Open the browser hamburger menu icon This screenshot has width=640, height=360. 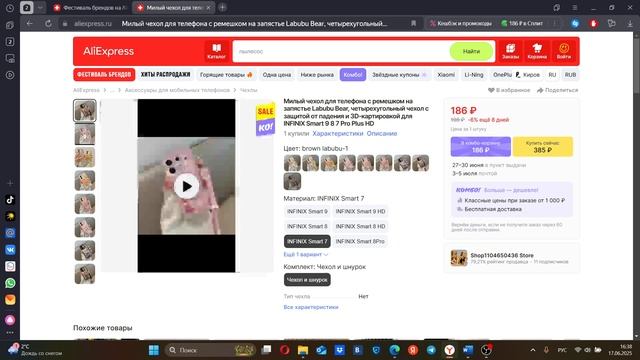tap(574, 8)
